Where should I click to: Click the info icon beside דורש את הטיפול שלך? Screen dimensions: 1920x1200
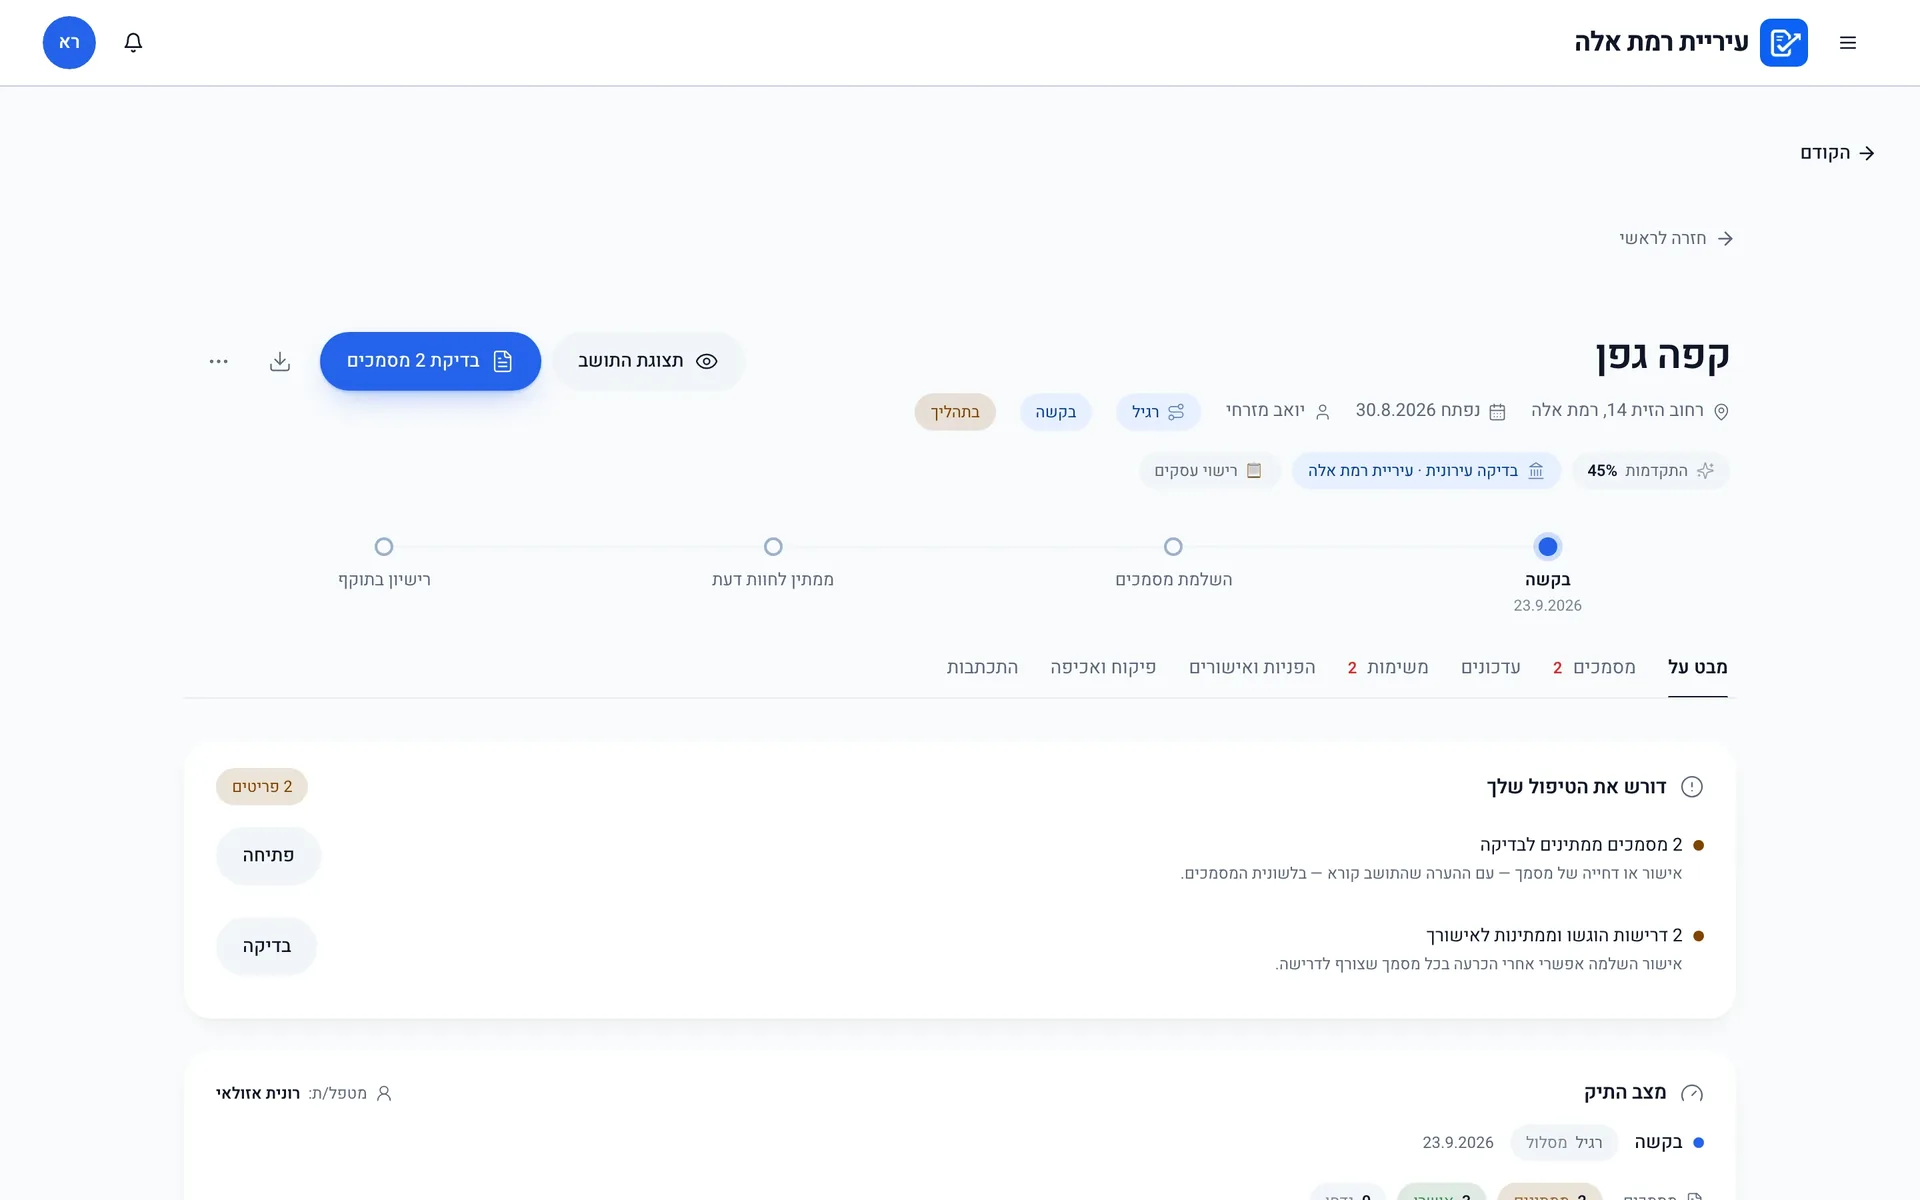pyautogui.click(x=1692, y=787)
